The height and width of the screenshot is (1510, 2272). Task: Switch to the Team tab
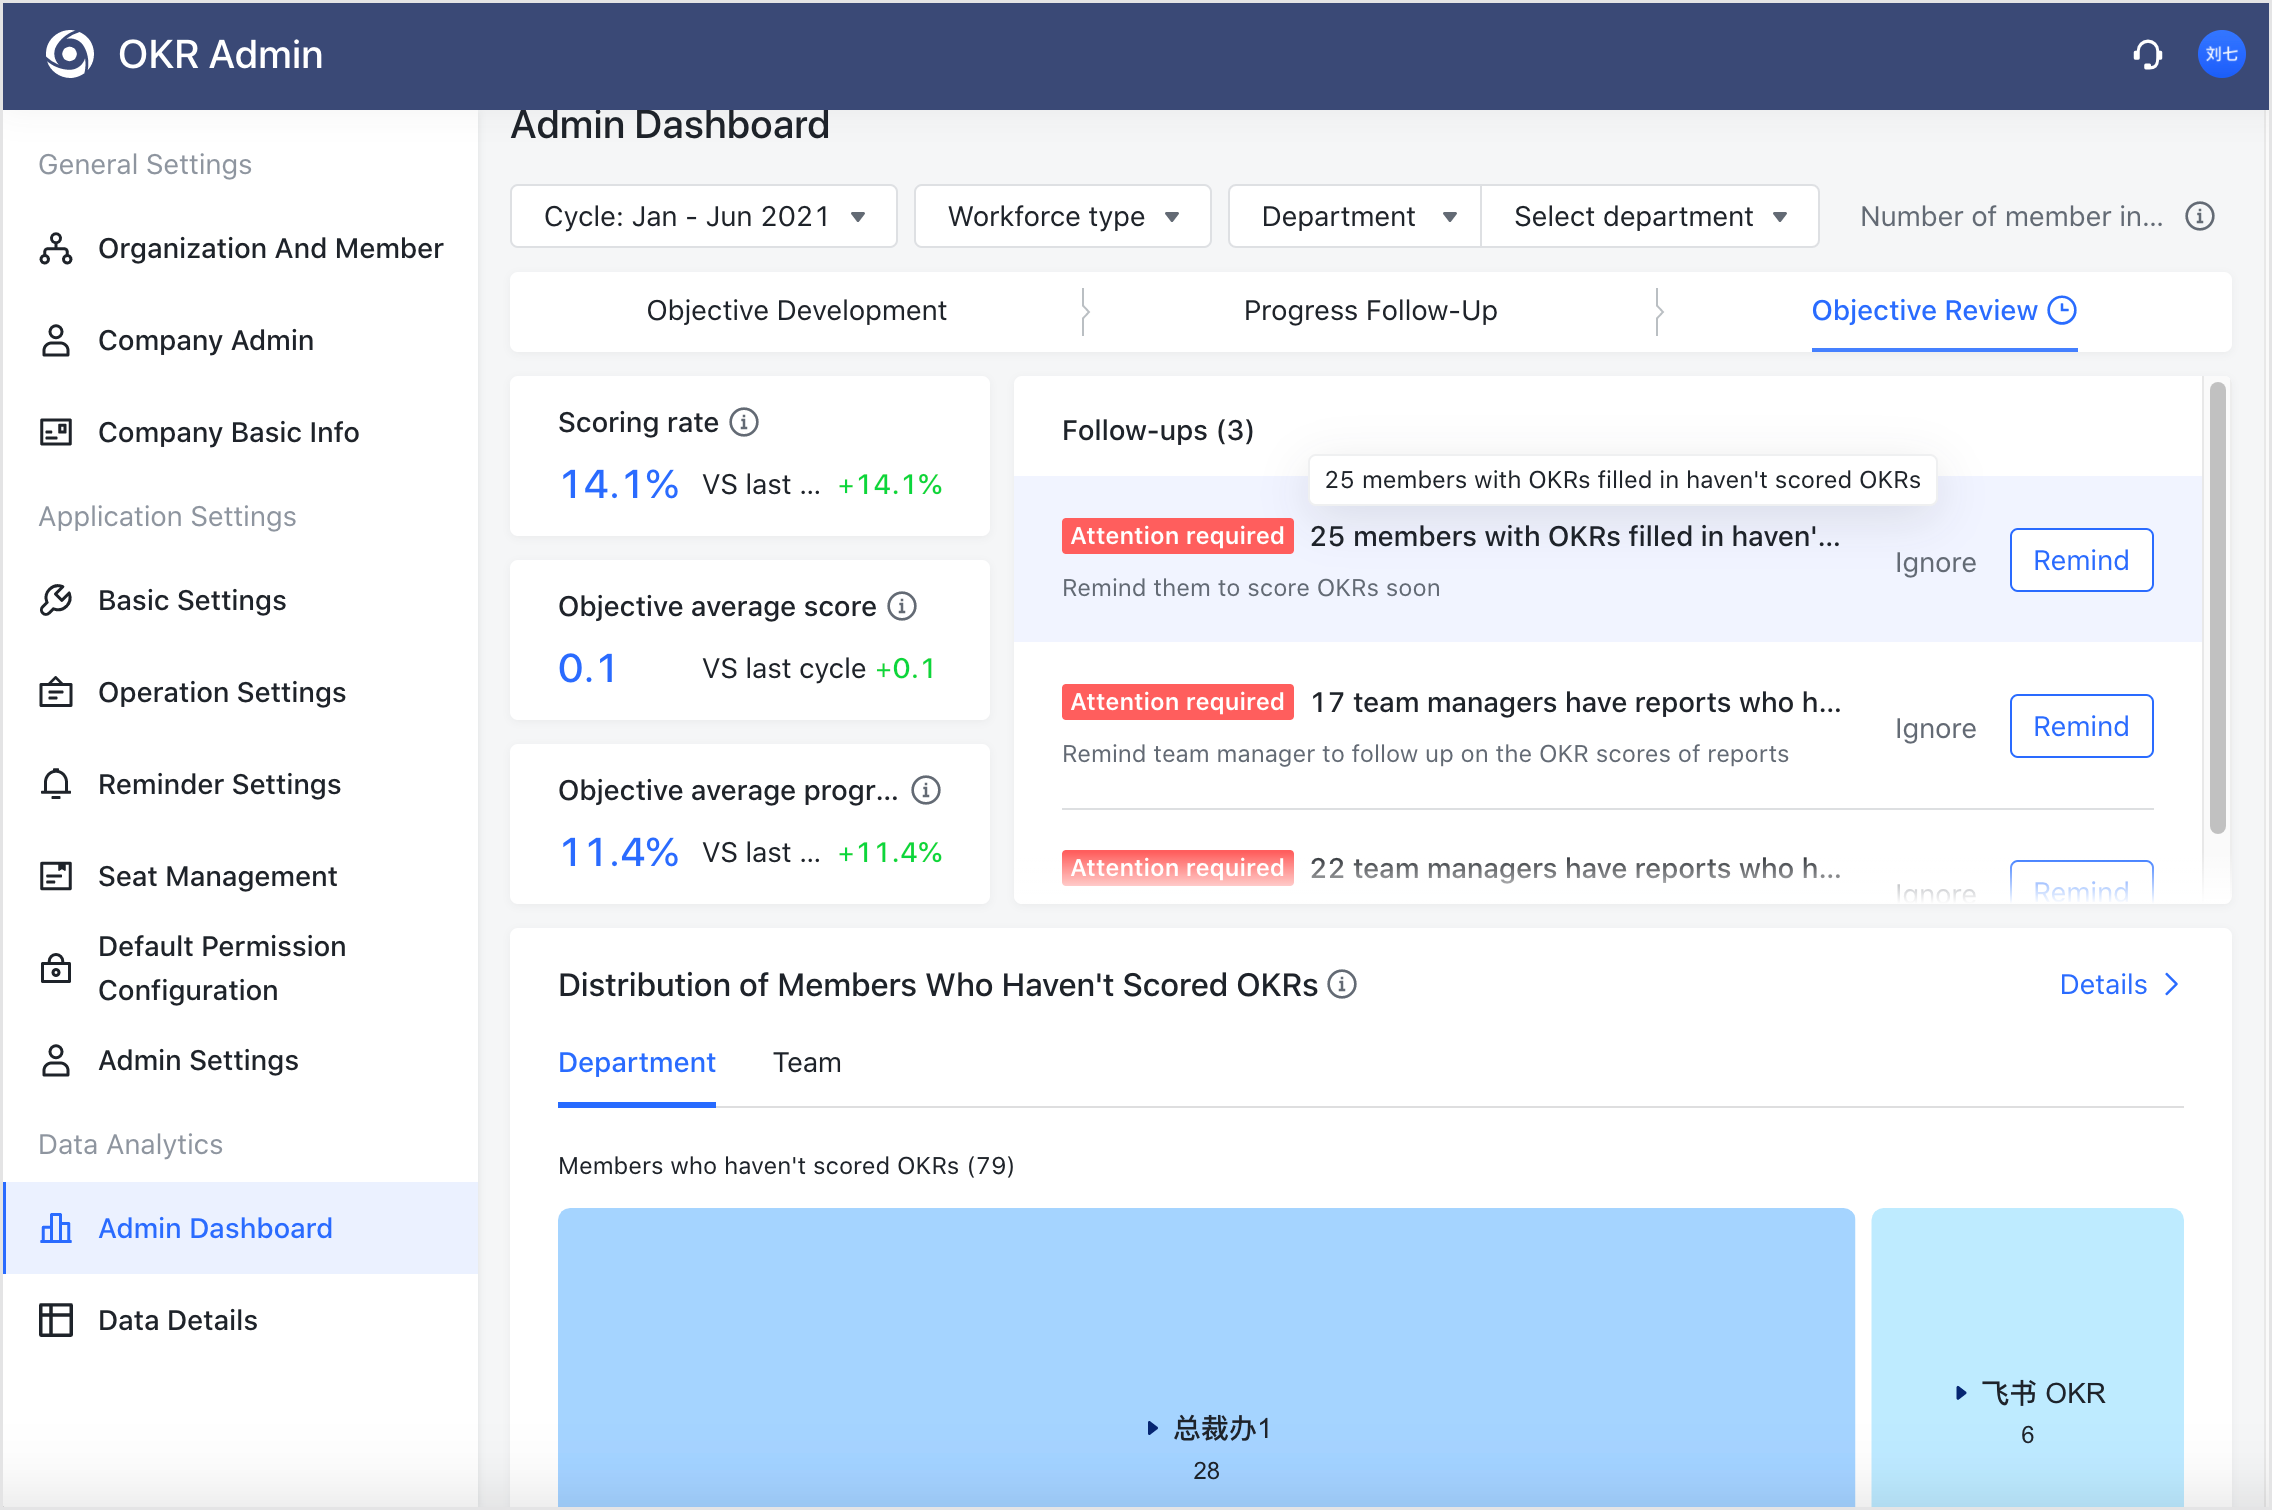(x=806, y=1062)
